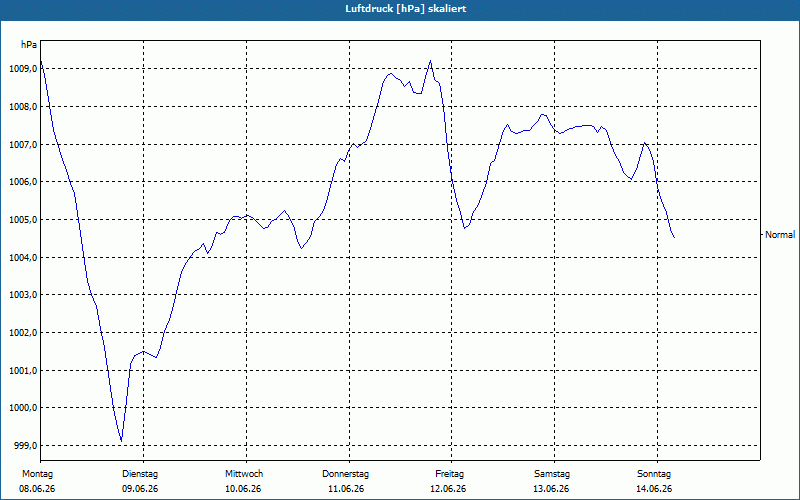Select the Dienstag 09.06.26 axis label
Screen dimensions: 800x500
(140, 481)
